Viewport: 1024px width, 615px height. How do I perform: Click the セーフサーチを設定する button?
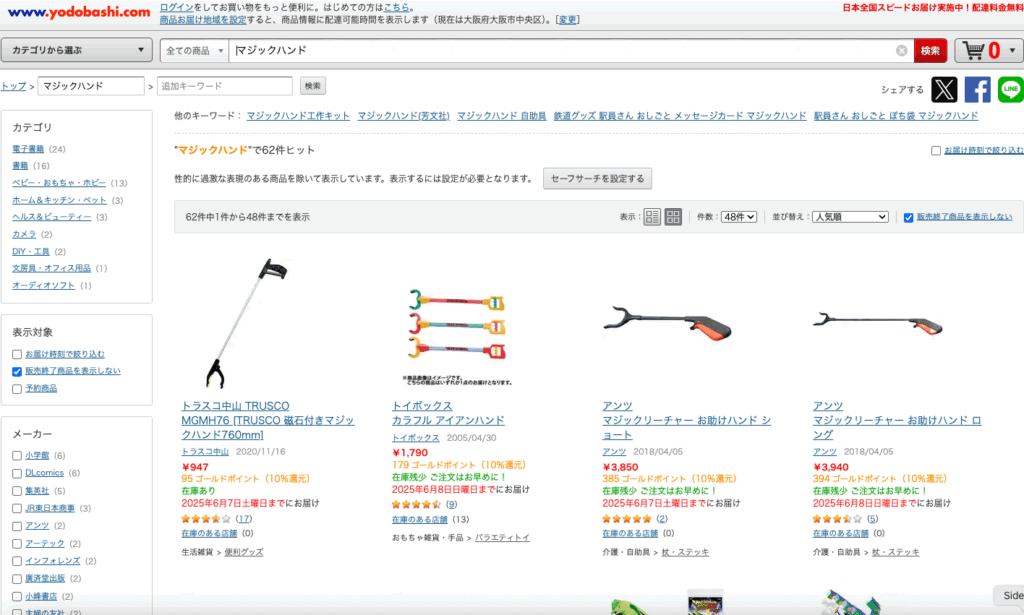[598, 178]
